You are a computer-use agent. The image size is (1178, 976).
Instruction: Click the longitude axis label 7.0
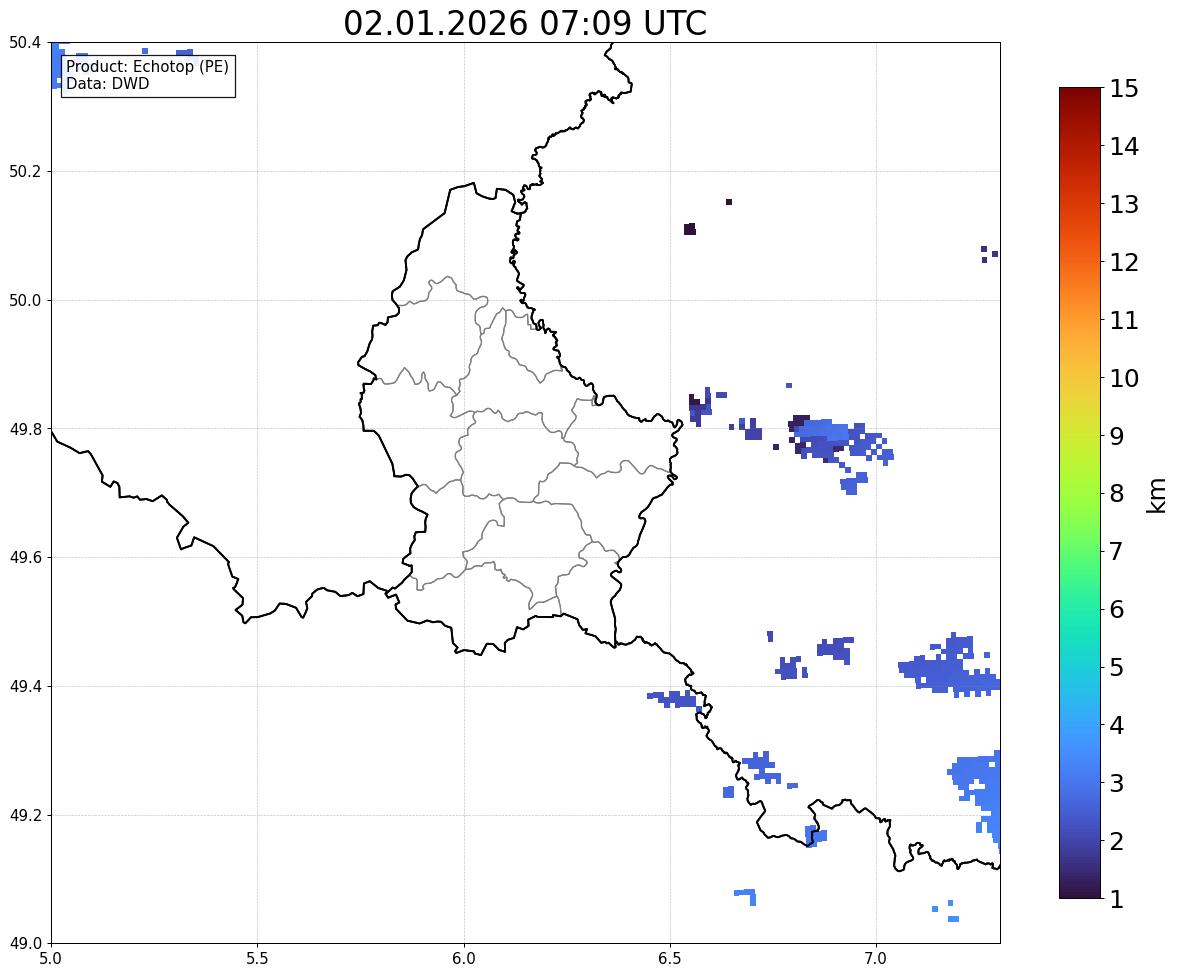click(877, 959)
